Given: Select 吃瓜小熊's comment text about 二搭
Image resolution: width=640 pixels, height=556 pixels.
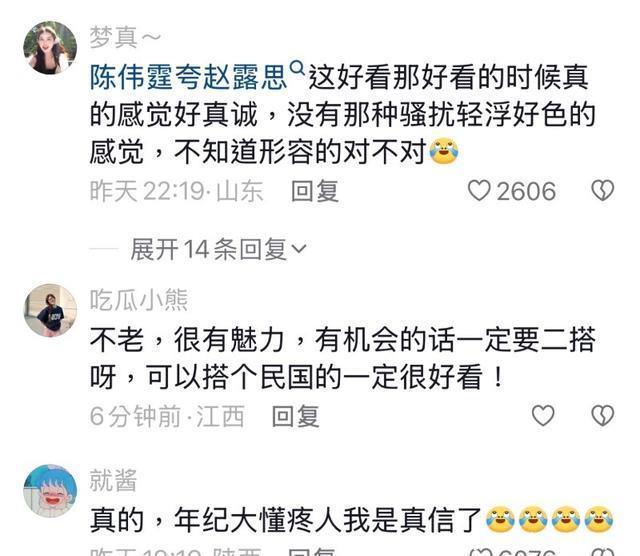Looking at the screenshot, I should (x=343, y=358).
